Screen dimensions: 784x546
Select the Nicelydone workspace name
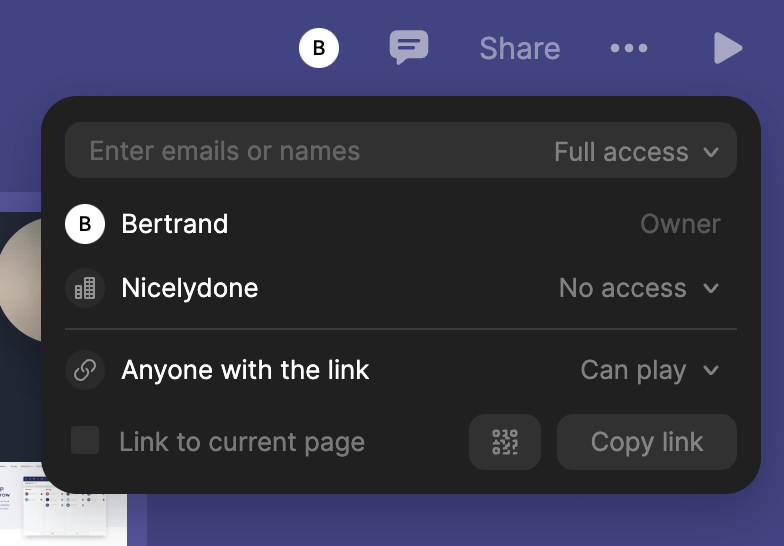click(190, 288)
